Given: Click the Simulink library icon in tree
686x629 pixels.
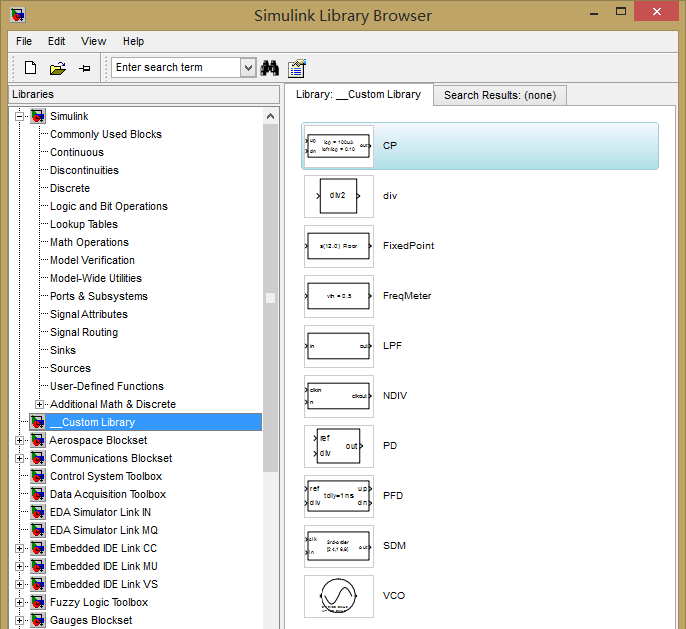Looking at the screenshot, I should tap(38, 116).
